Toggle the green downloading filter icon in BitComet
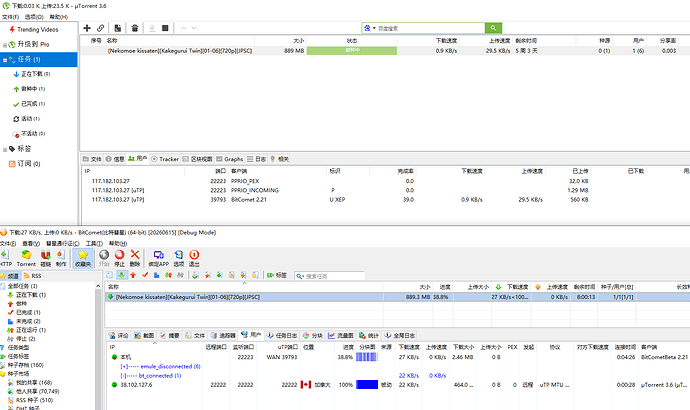 coord(121,275)
